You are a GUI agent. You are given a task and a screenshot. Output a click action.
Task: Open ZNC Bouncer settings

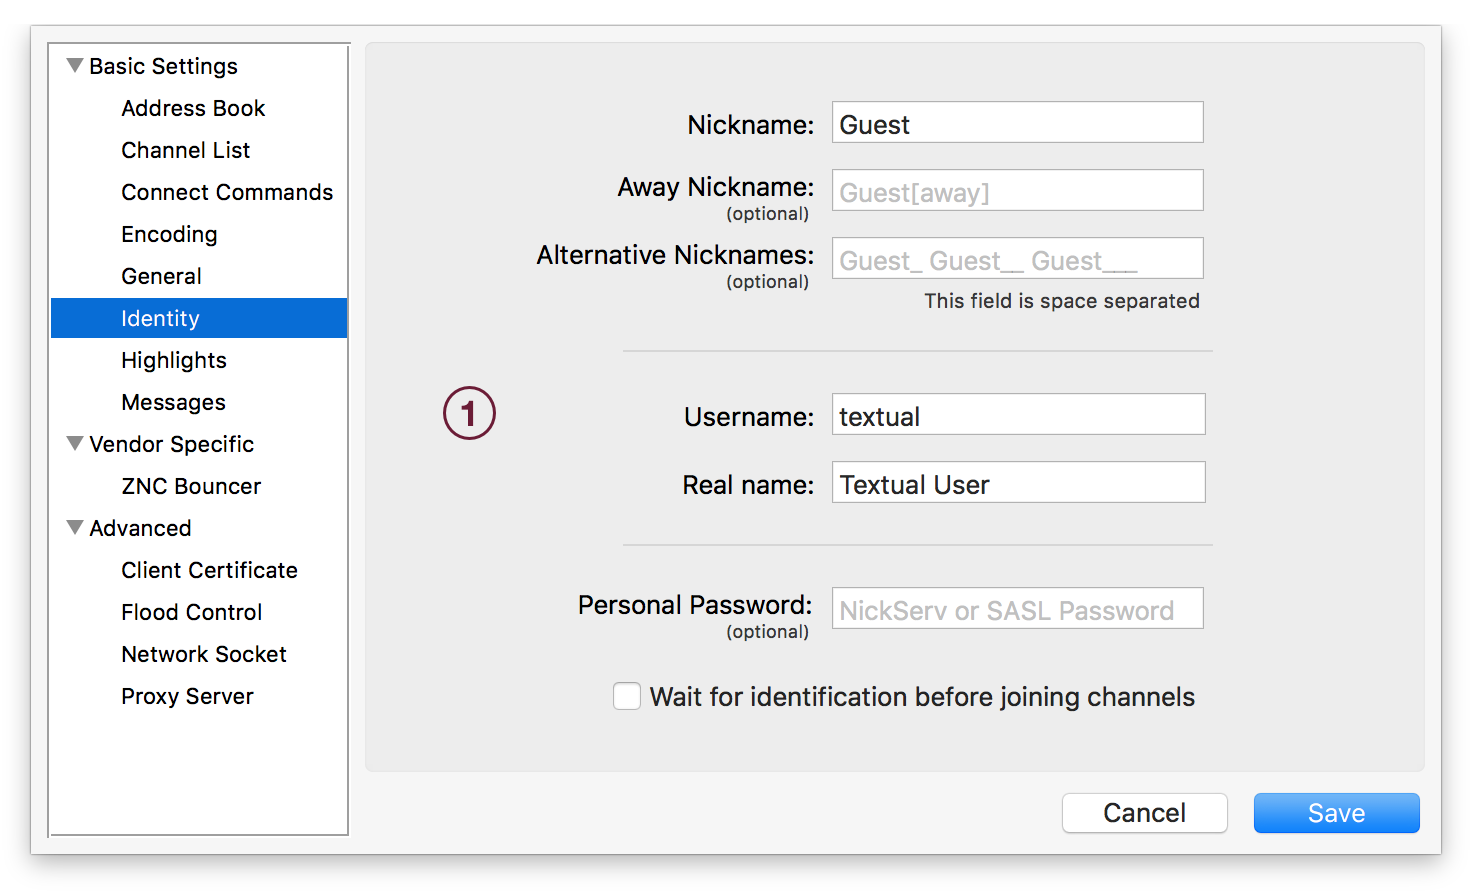tap(191, 486)
